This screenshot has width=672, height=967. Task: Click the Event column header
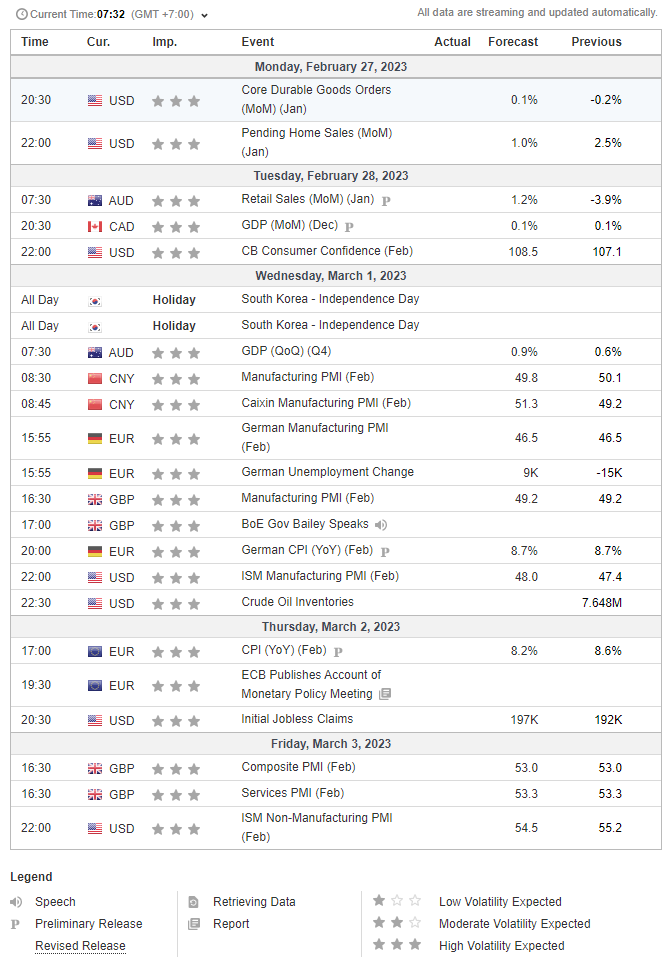(258, 42)
